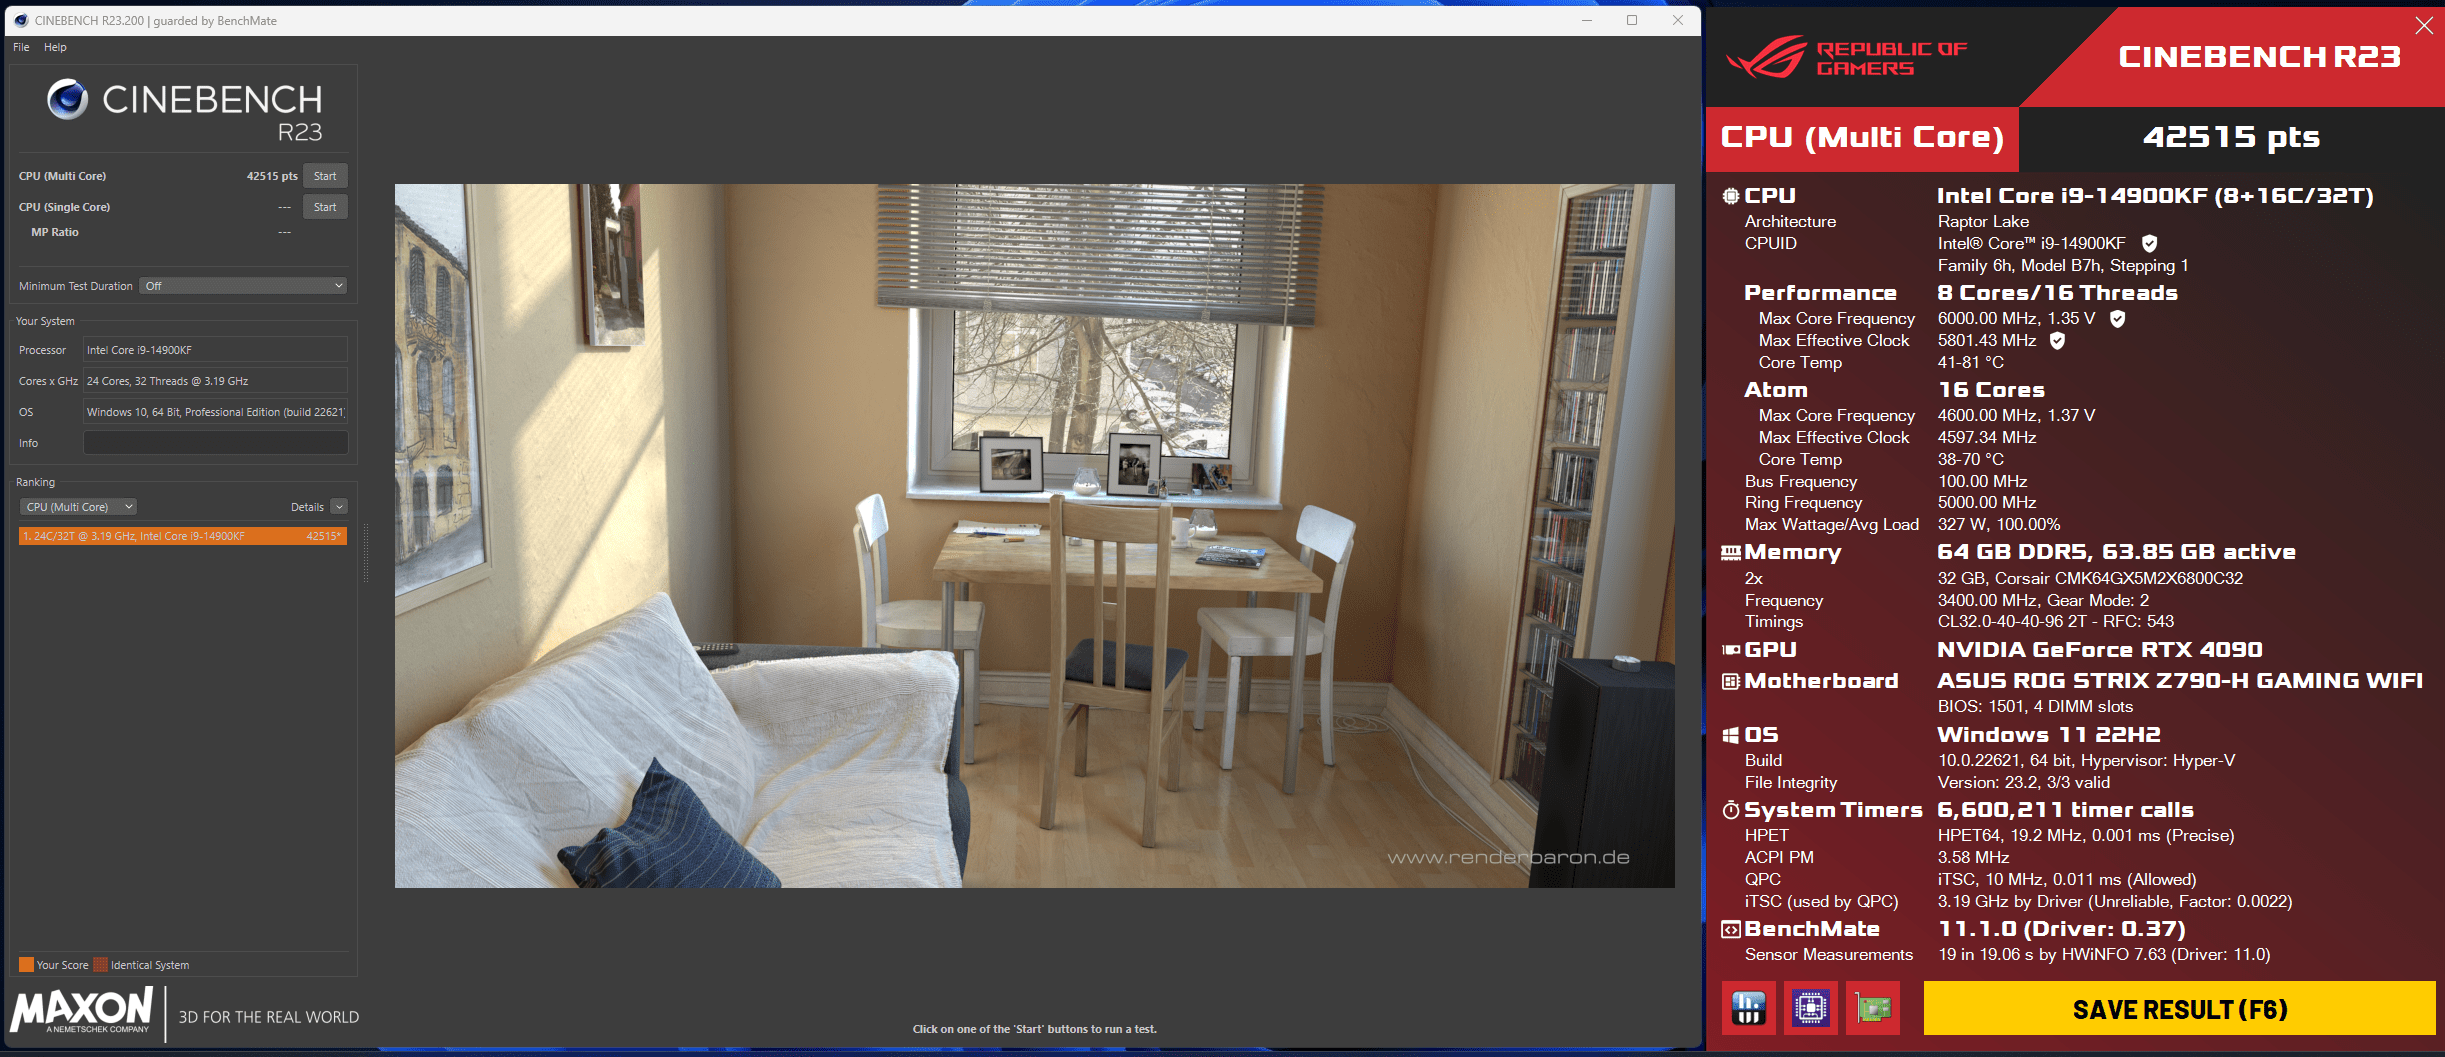Click the "38-70 °C" Atom core temp
2445x1057 pixels.
tap(1970, 460)
